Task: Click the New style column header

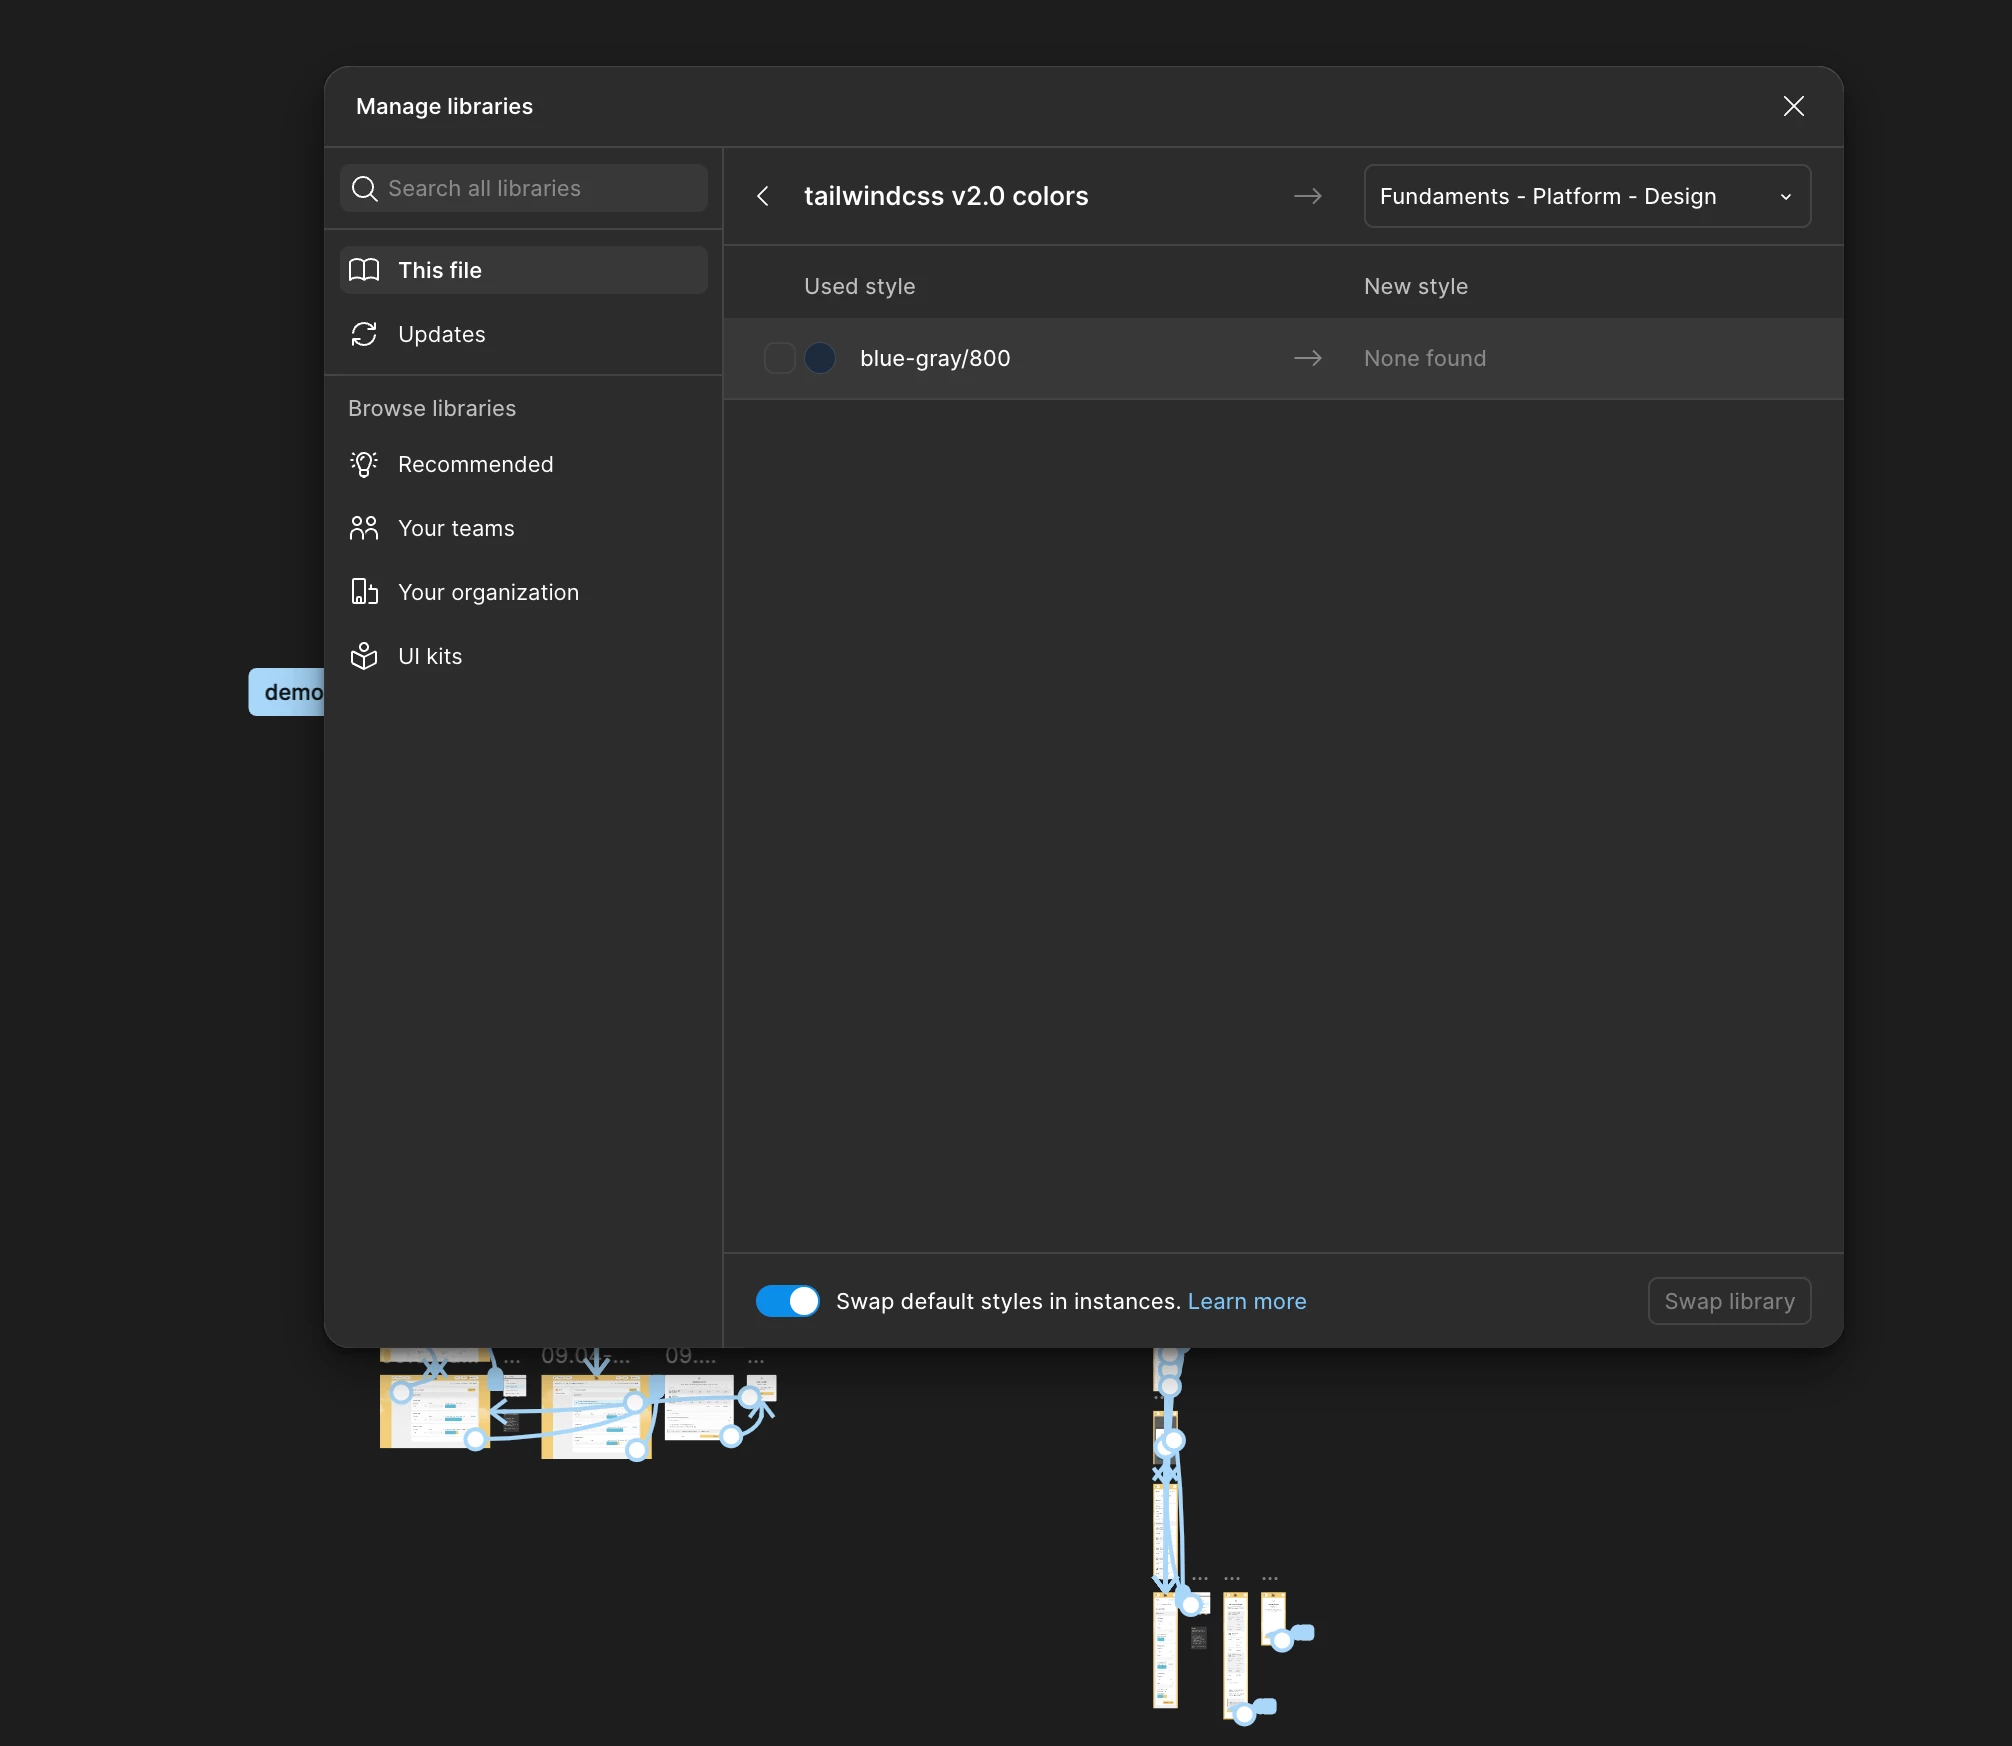Action: click(1416, 286)
